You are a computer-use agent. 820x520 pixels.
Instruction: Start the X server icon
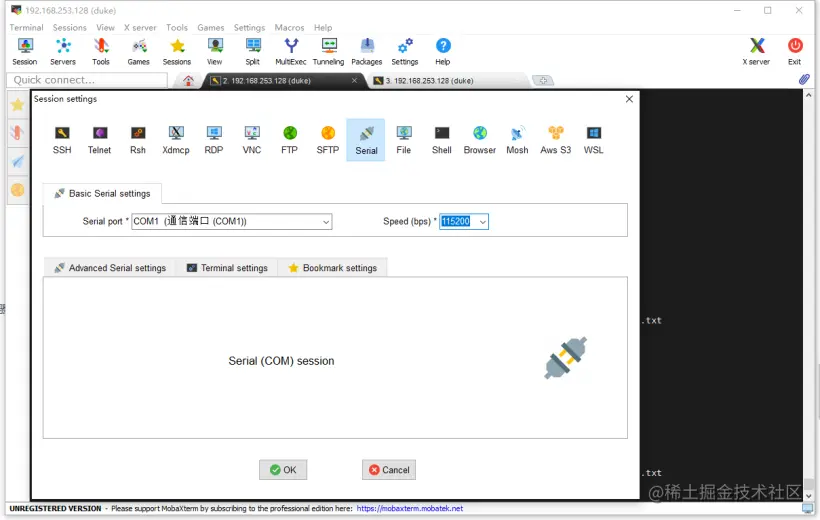tap(756, 52)
